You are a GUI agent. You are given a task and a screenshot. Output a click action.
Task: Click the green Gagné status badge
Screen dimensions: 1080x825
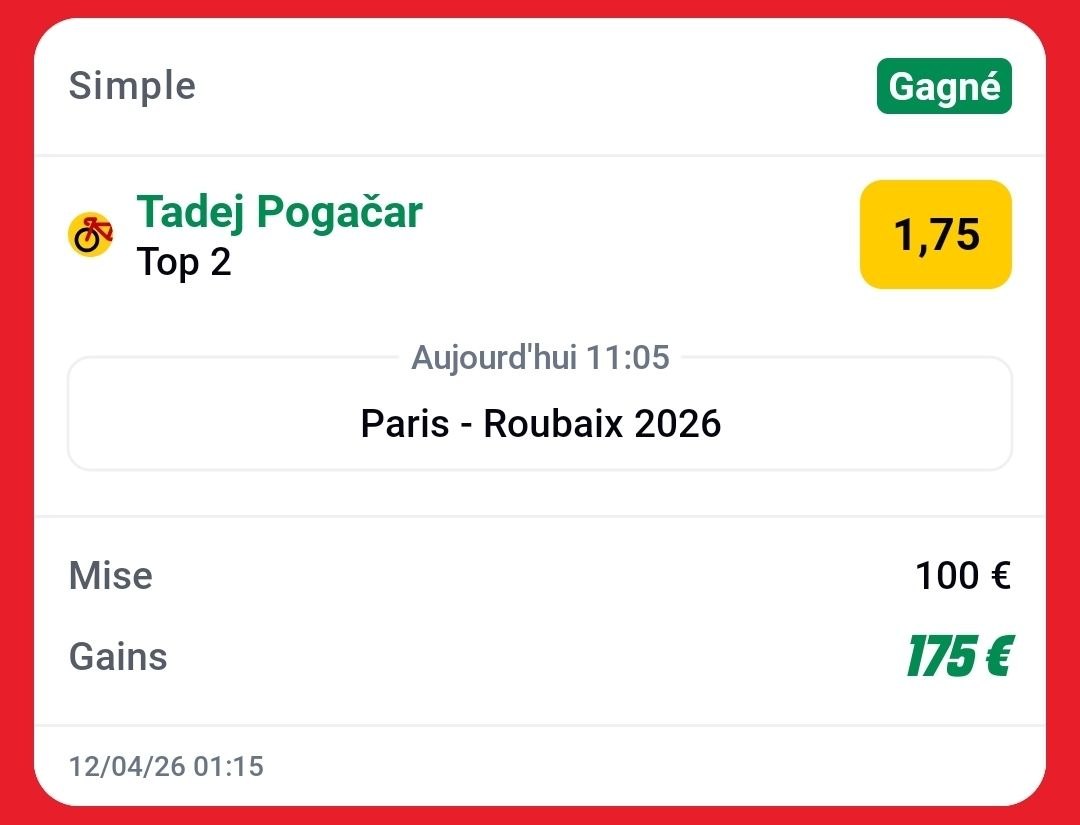(x=944, y=87)
